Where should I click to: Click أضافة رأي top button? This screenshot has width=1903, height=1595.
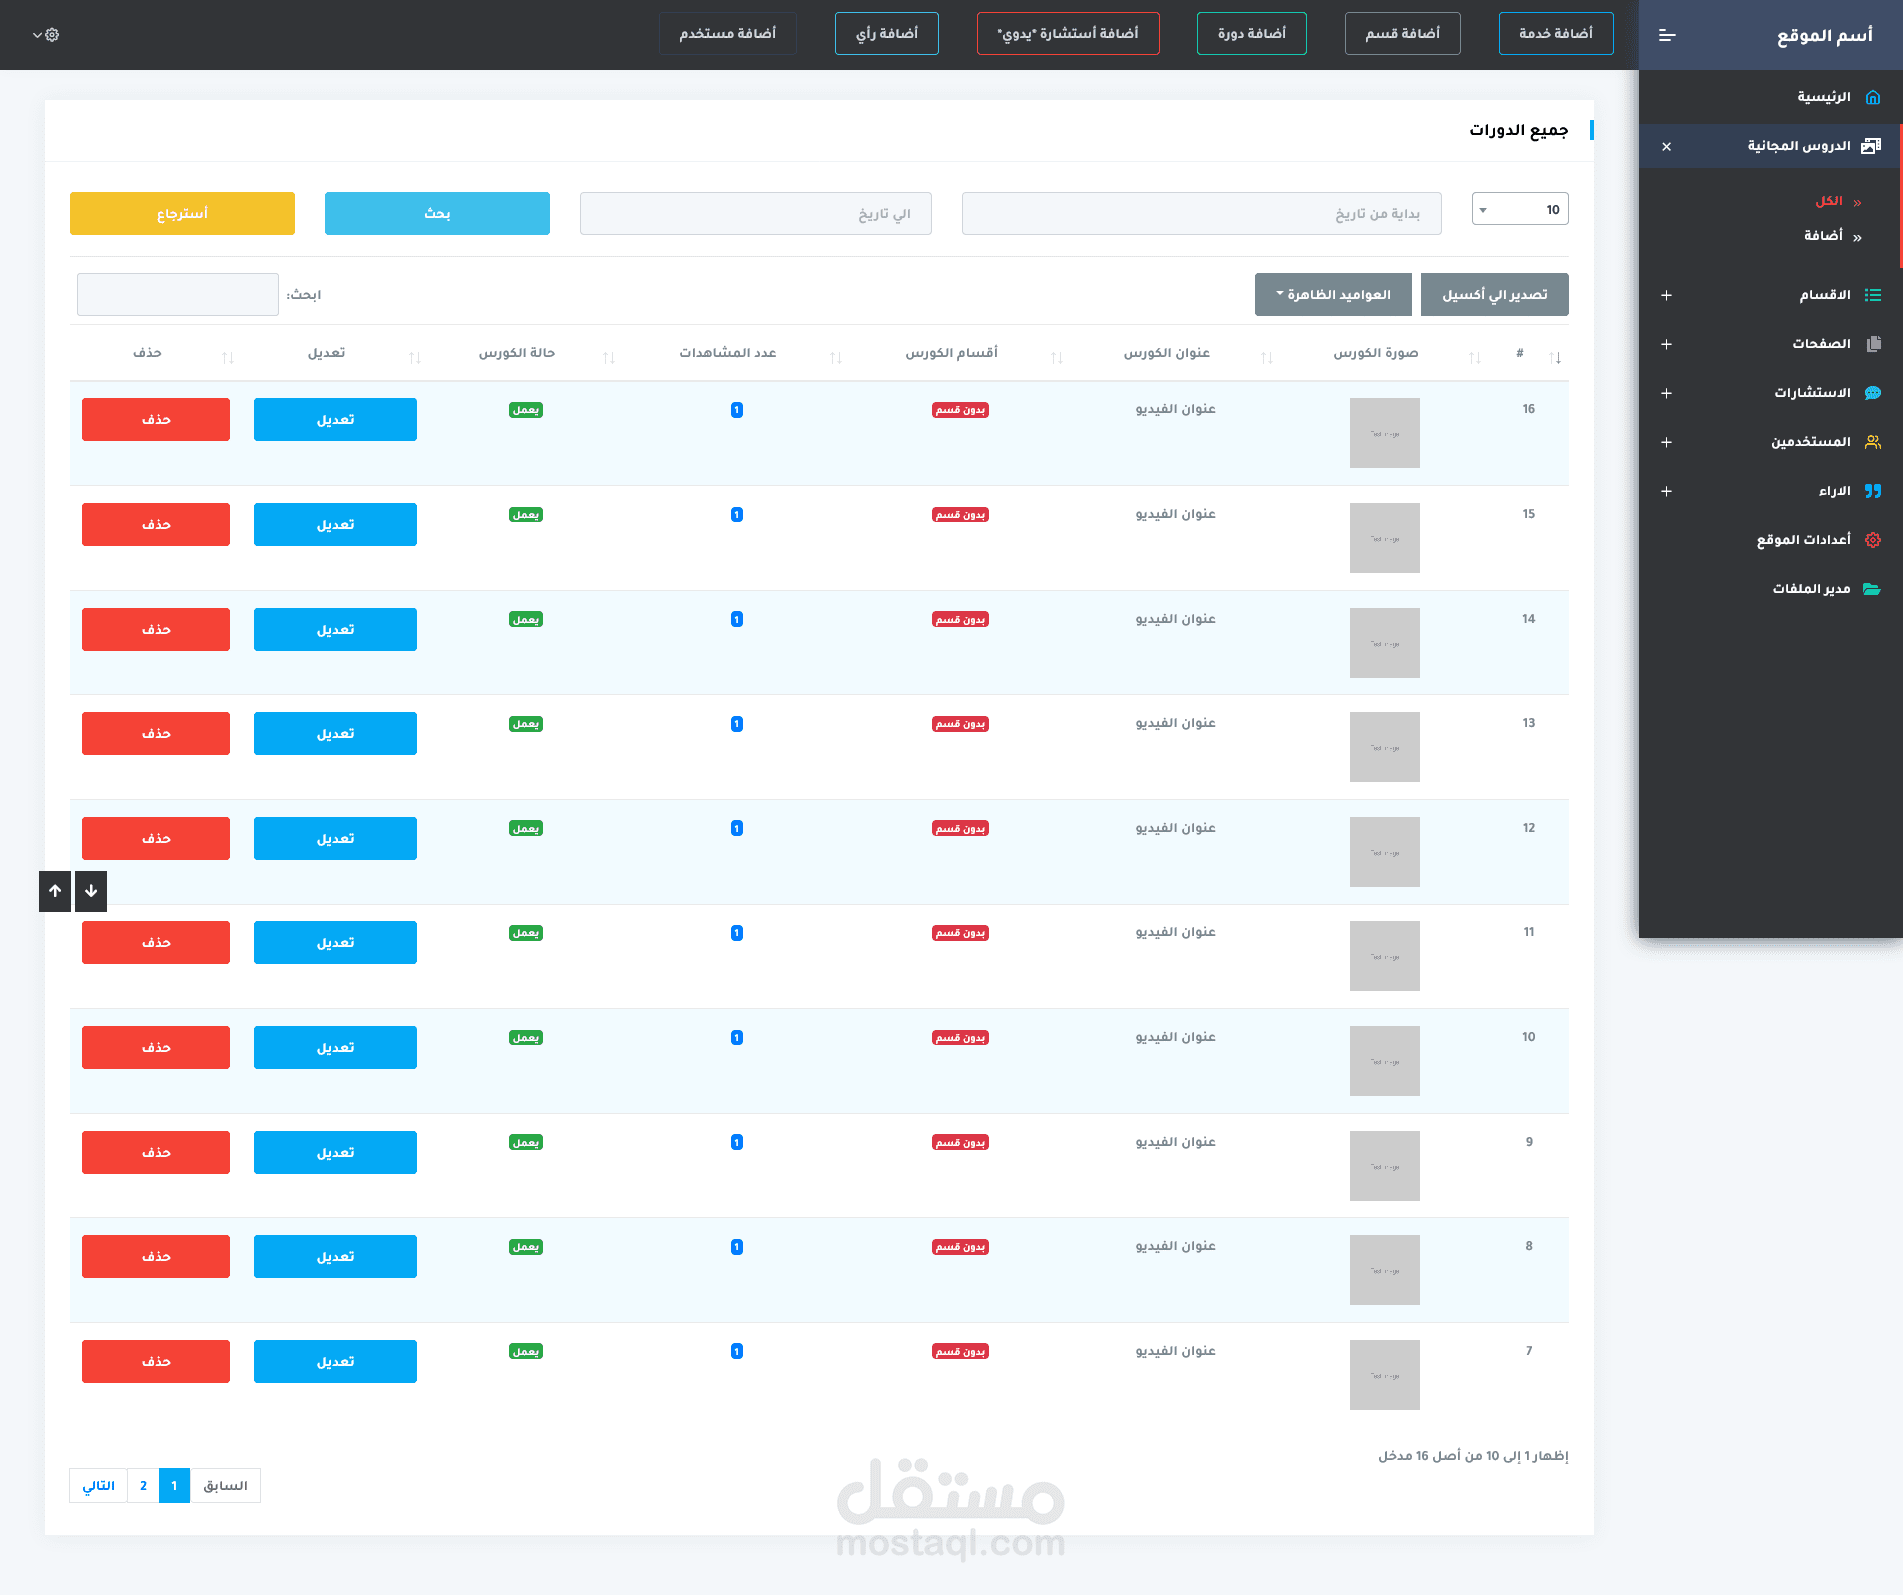(887, 34)
